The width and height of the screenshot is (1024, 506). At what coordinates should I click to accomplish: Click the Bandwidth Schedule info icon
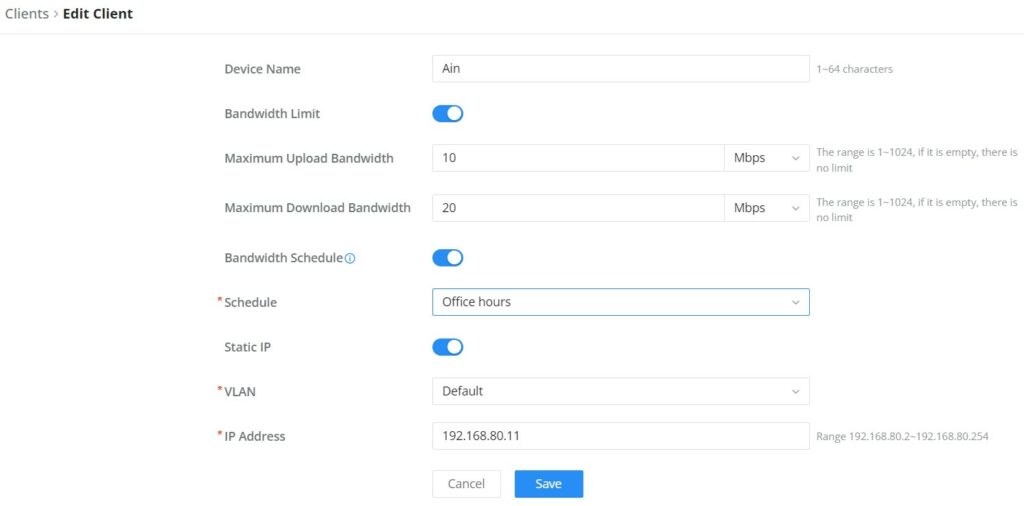click(x=350, y=259)
